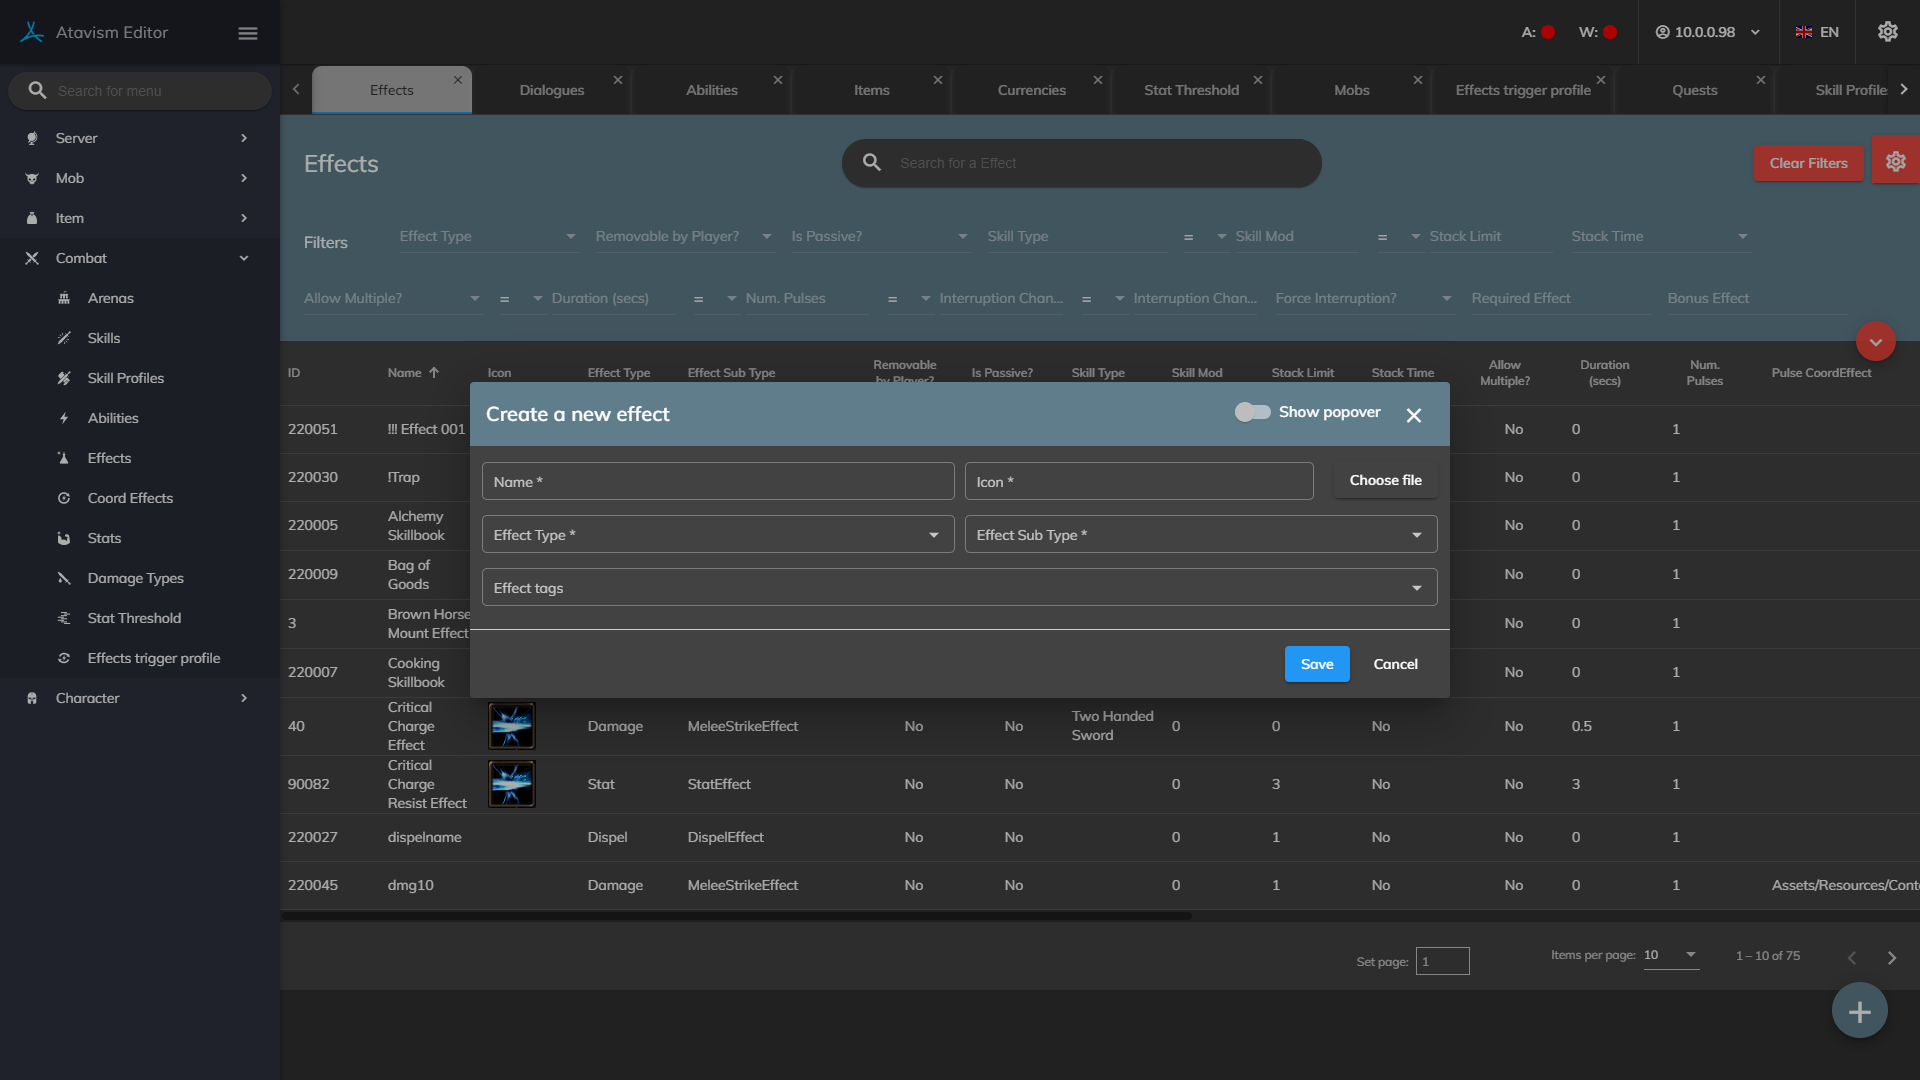Screen dimensions: 1920x1080
Task: Collapse the filters with red chevron button
Action: 1875,342
